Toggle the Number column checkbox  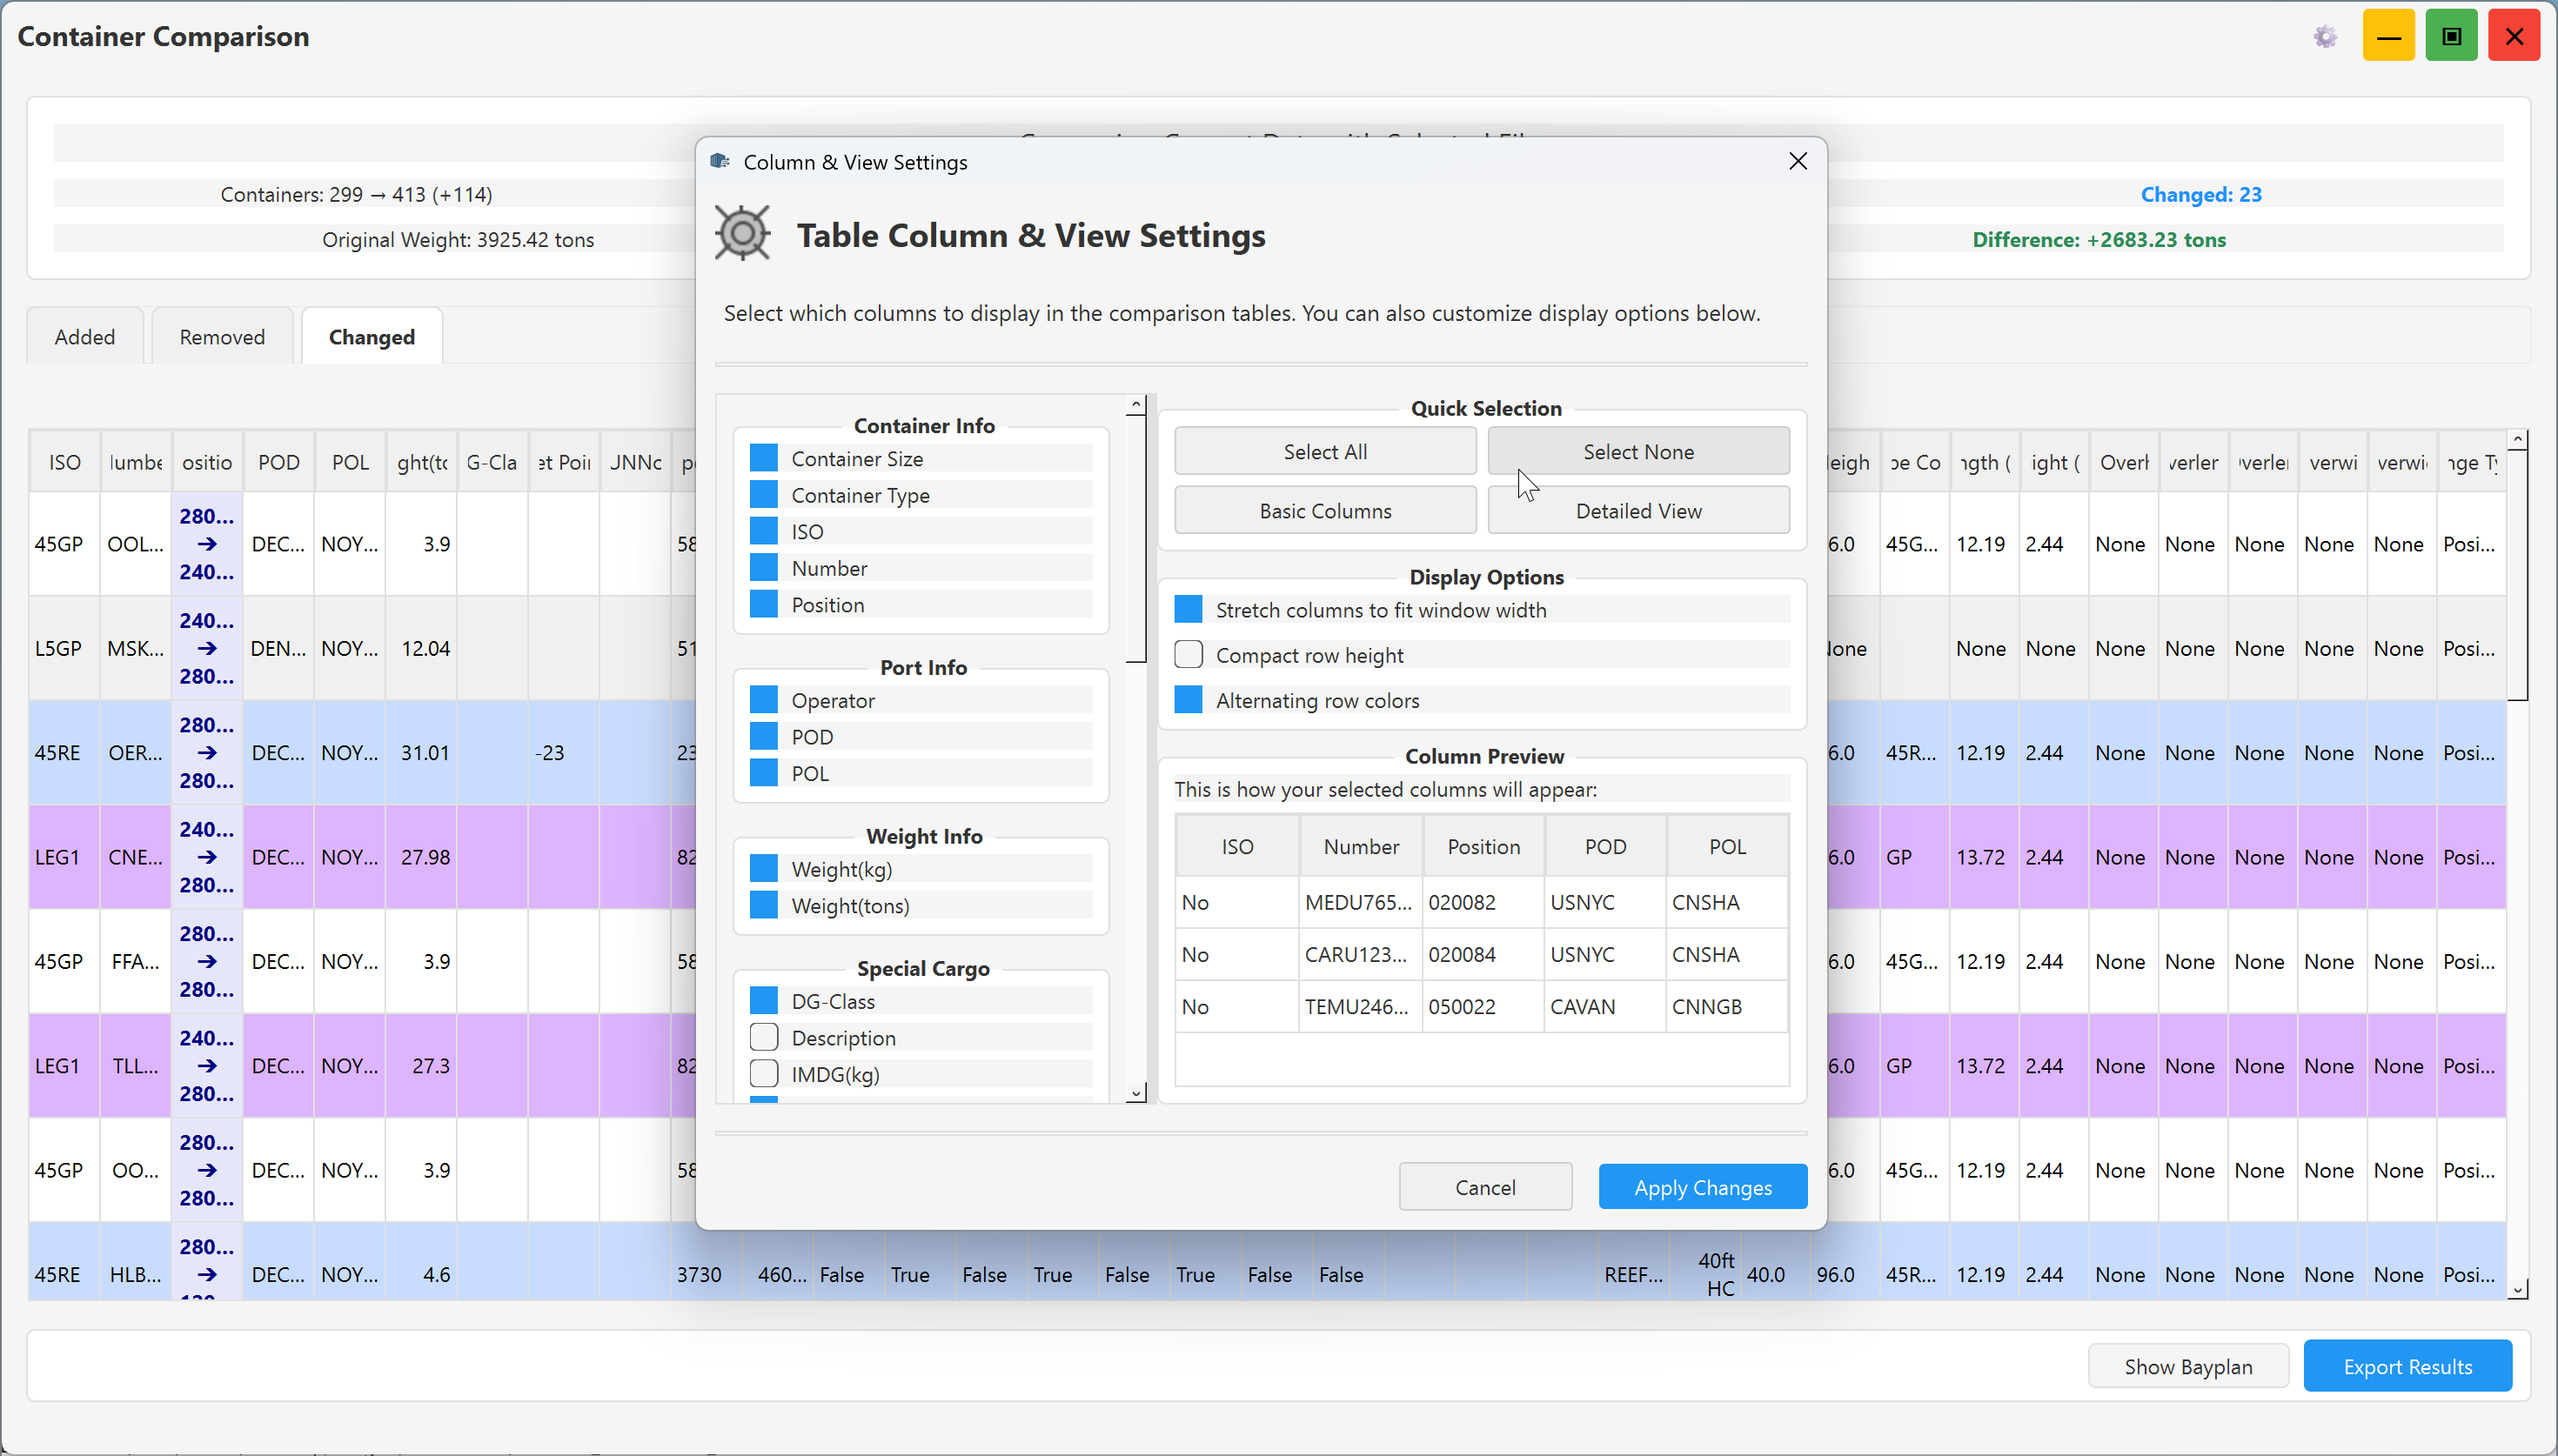pyautogui.click(x=764, y=568)
